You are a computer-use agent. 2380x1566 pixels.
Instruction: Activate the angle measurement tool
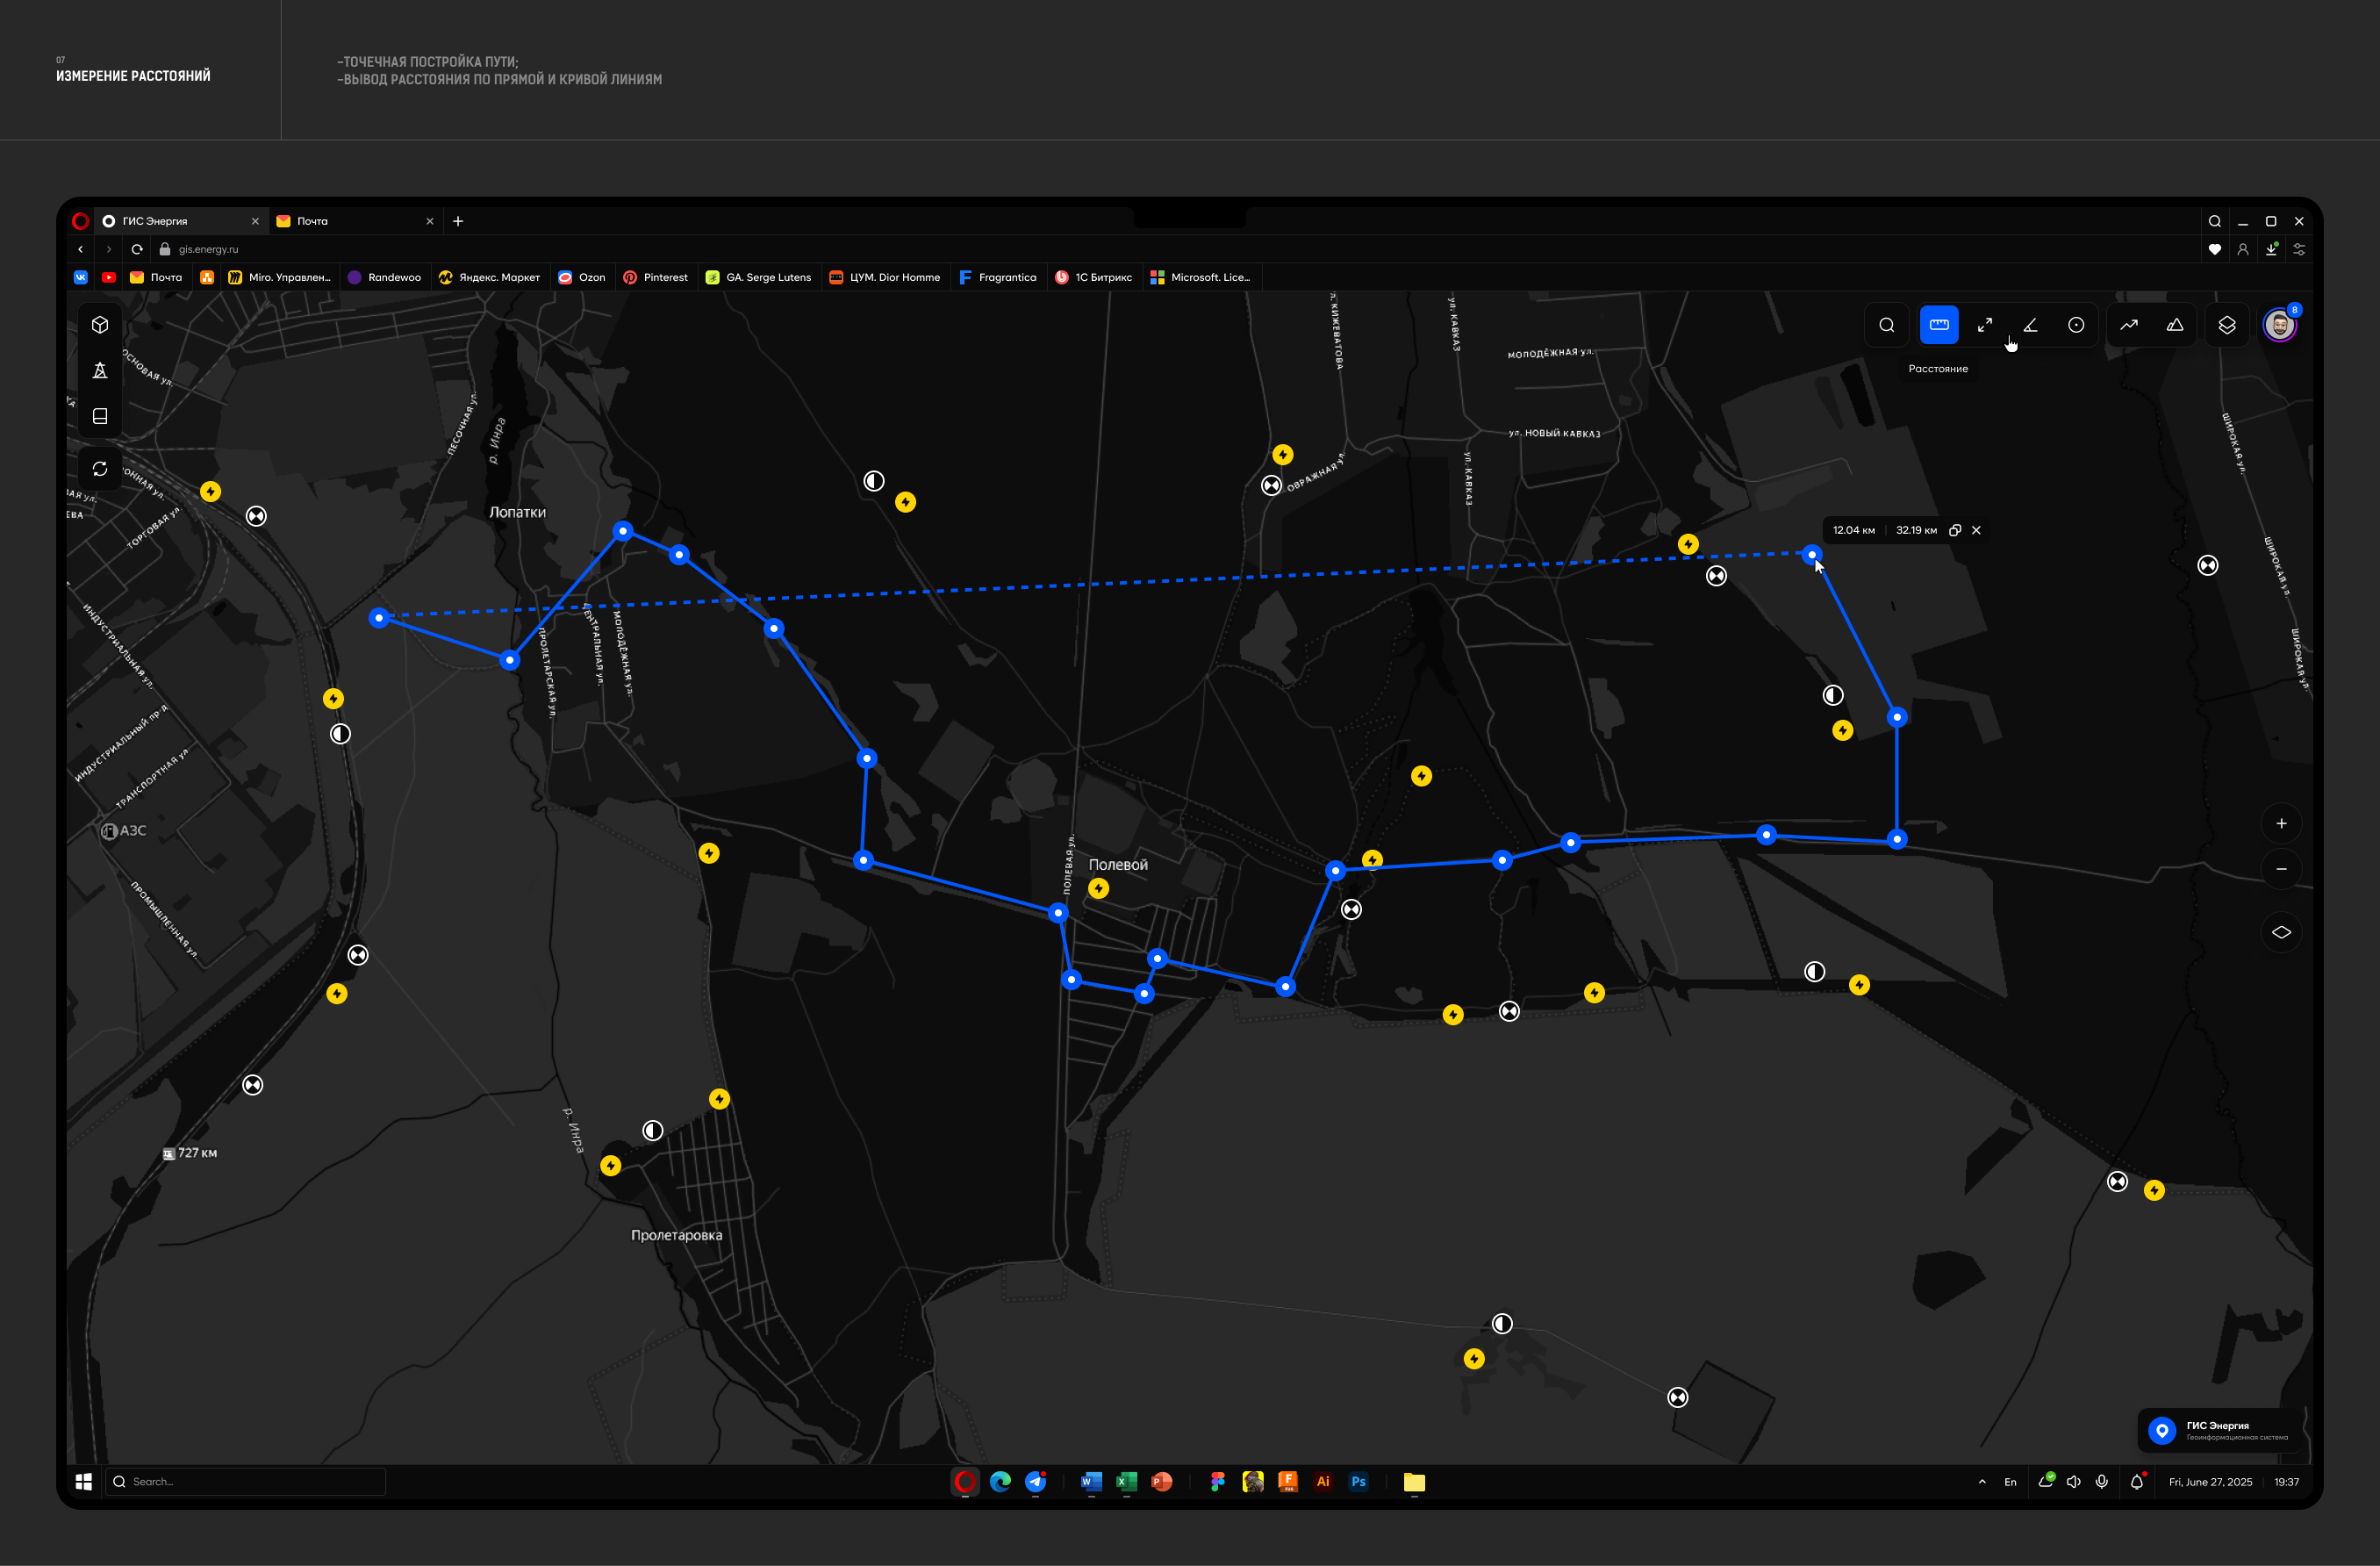pyautogui.click(x=2030, y=325)
